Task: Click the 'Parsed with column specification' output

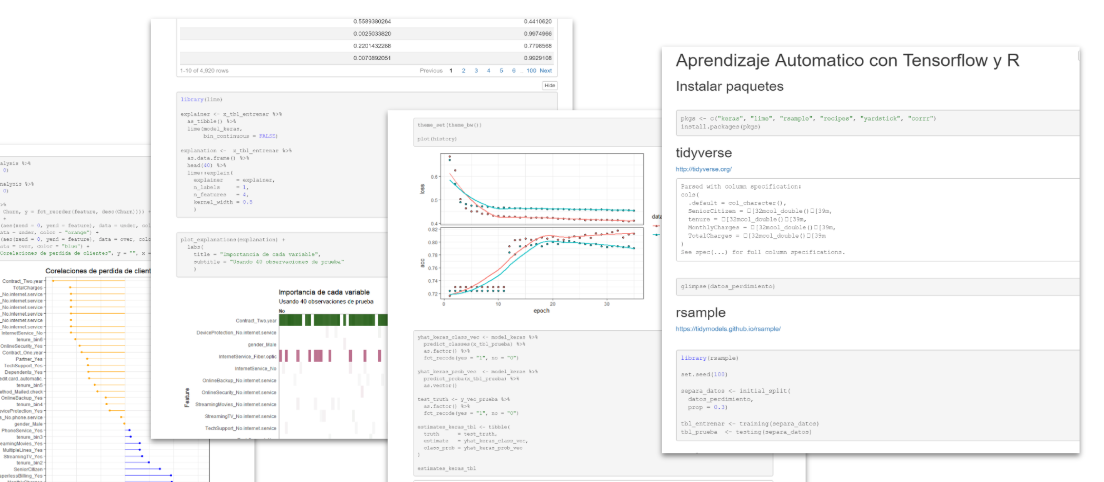Action: point(741,186)
